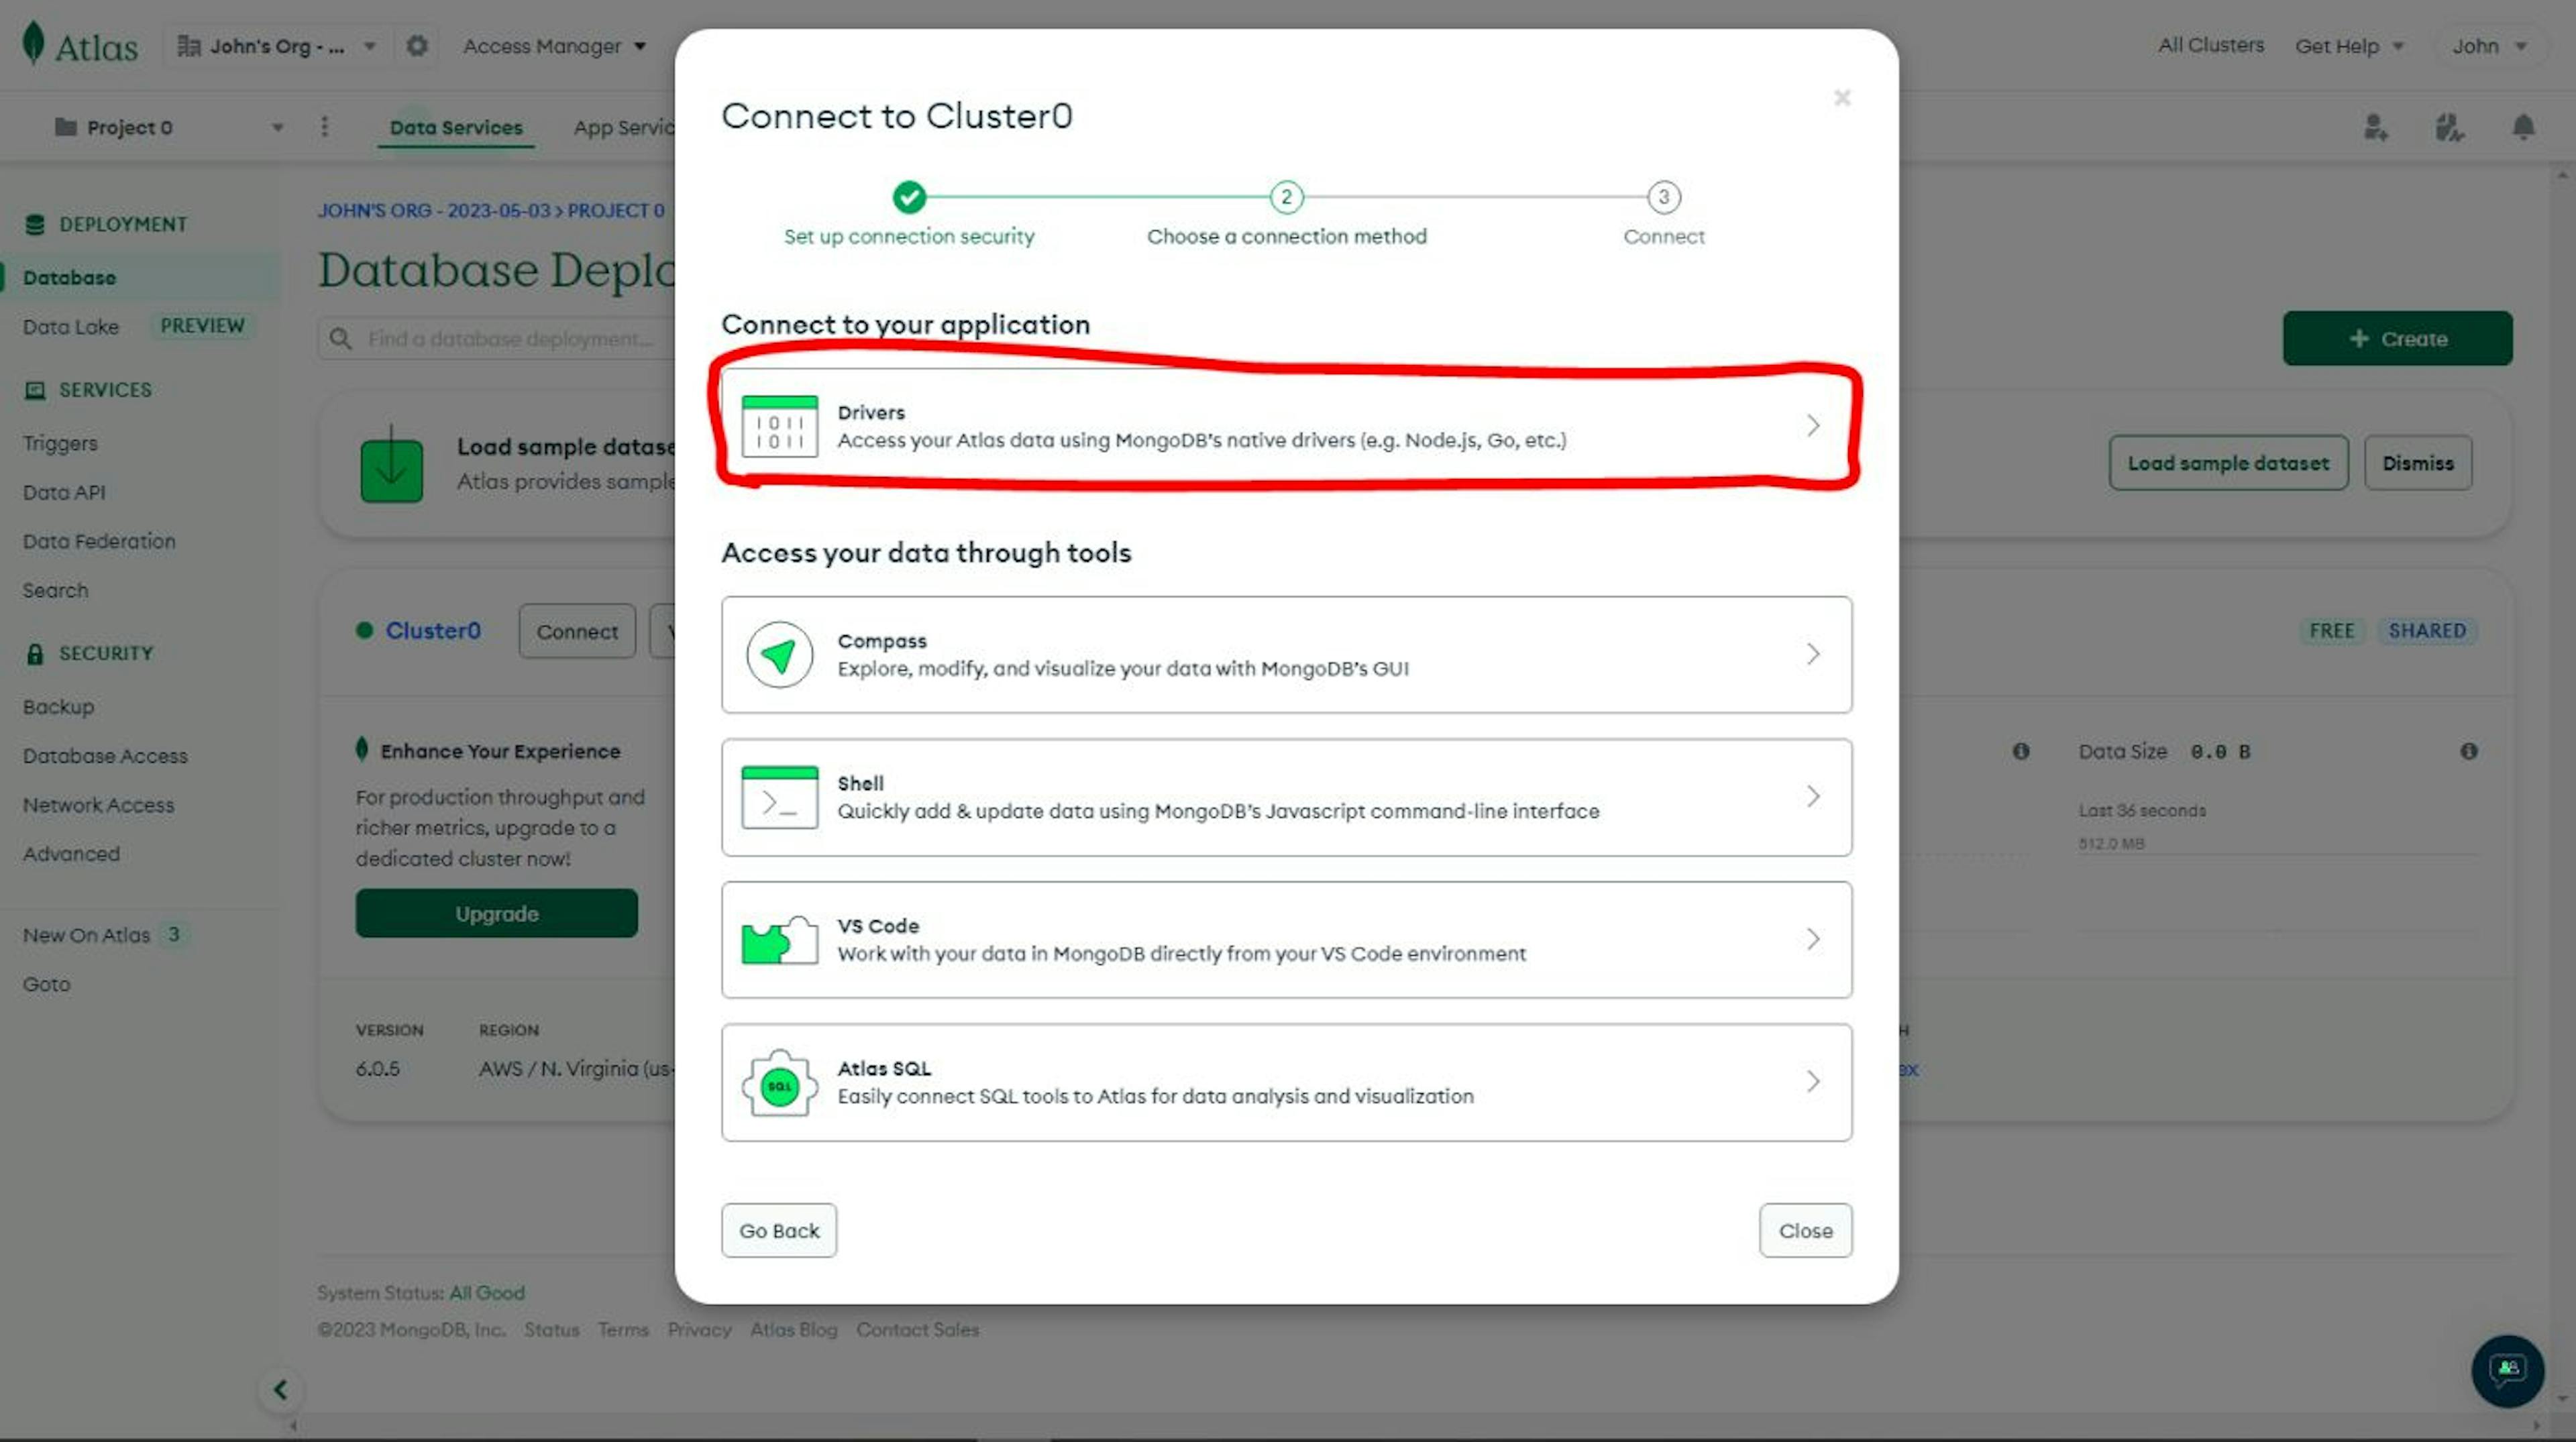Click the search magnifier icon
This screenshot has width=2576, height=1442.
(x=340, y=338)
